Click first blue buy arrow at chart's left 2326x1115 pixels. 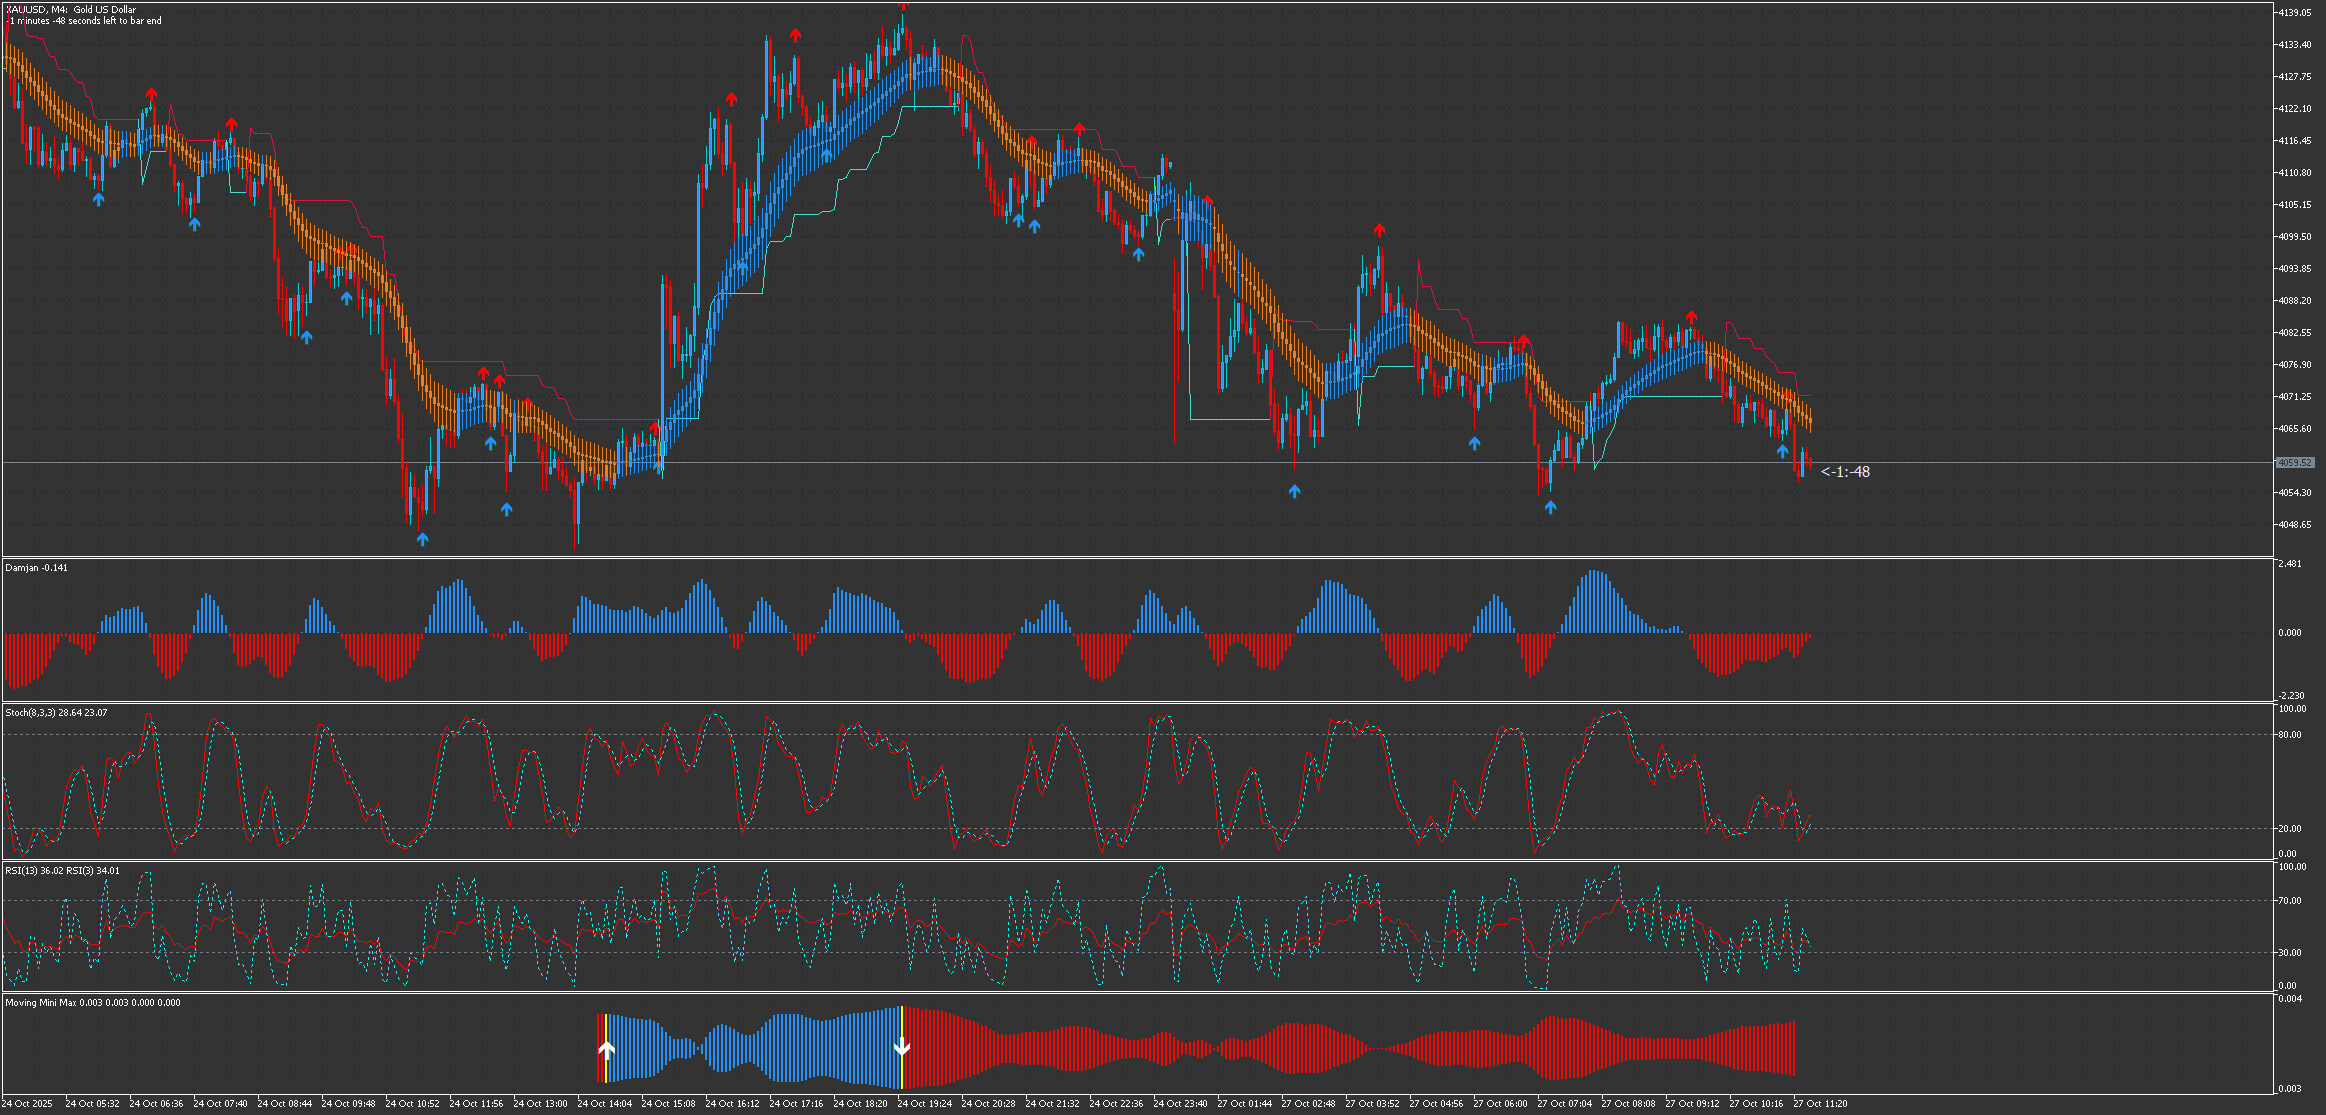98,199
